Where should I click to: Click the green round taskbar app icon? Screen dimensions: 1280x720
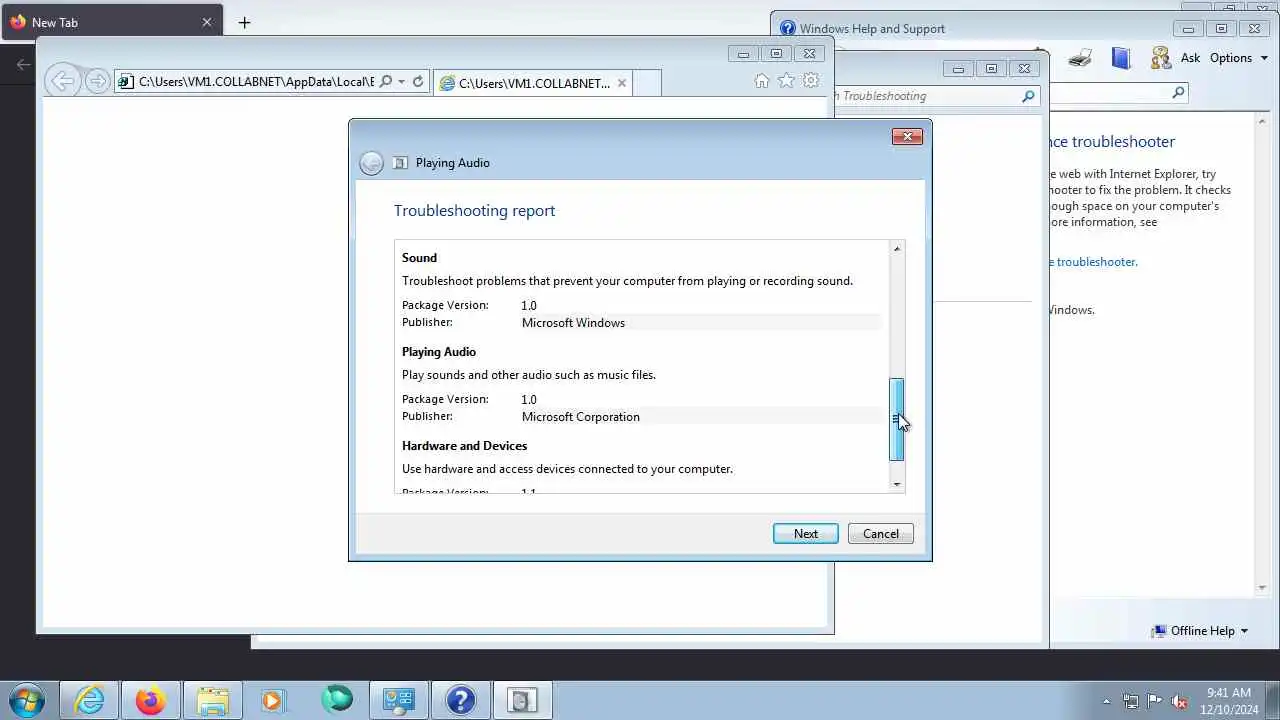pyautogui.click(x=337, y=700)
